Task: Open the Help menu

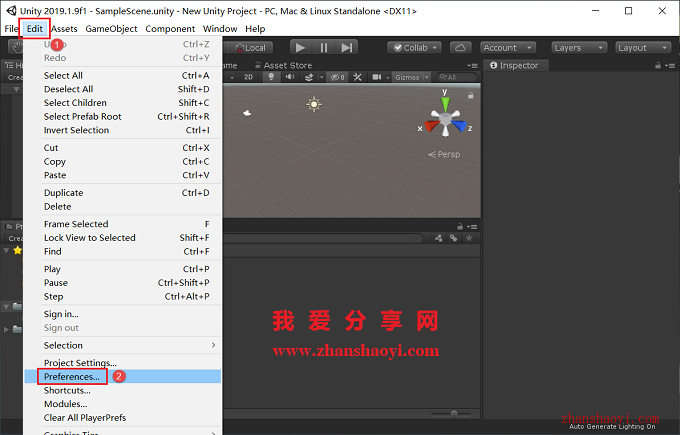Action: click(255, 29)
